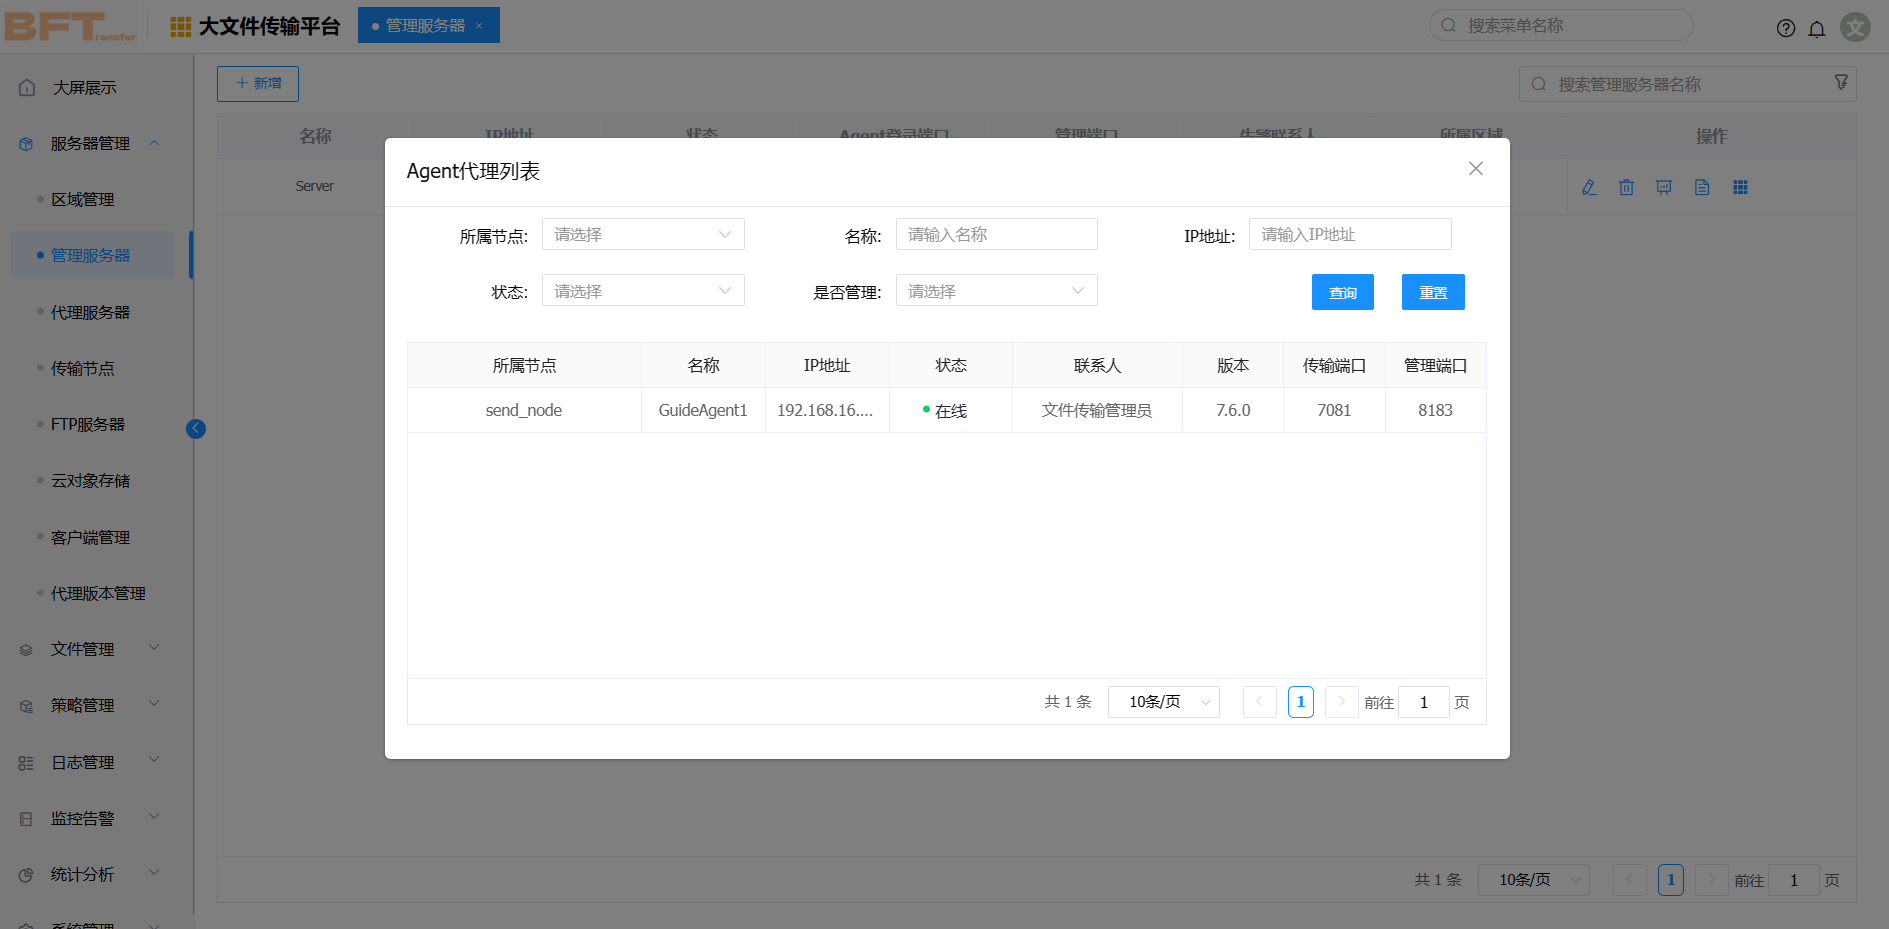Select 传输节点 in the sidebar
The image size is (1889, 929).
pyautogui.click(x=83, y=368)
